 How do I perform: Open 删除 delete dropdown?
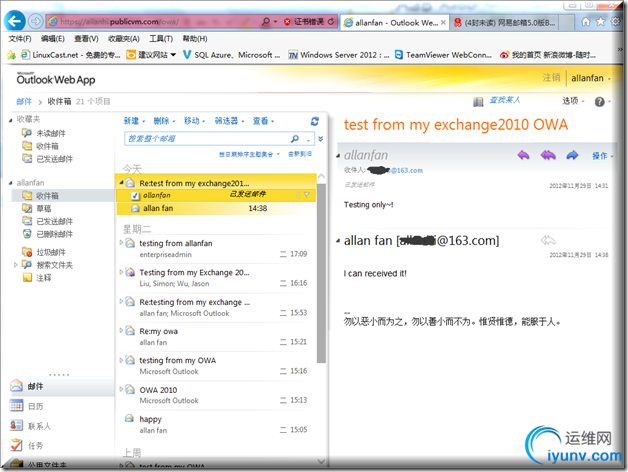164,121
